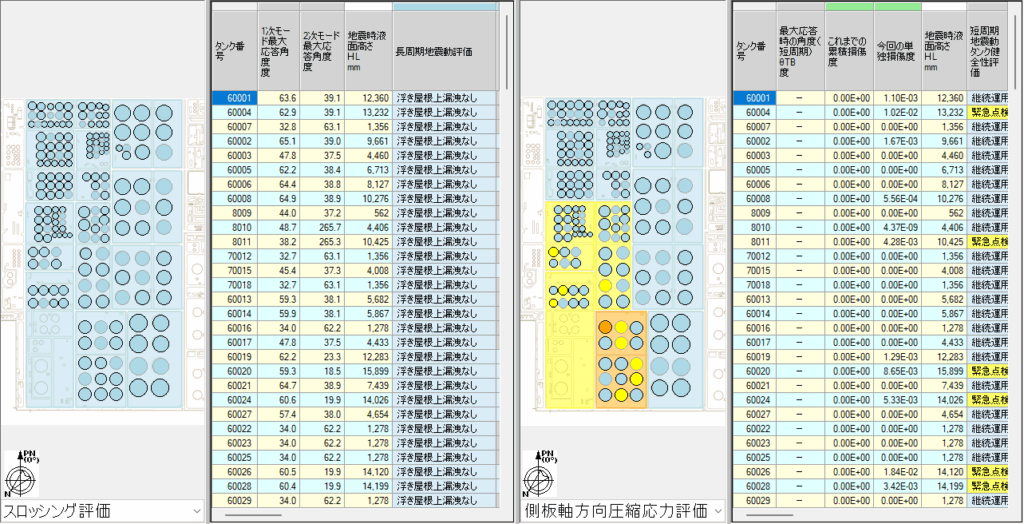Click the left table's horizontal scrollbar
The height and width of the screenshot is (524, 1024).
click(x=255, y=515)
